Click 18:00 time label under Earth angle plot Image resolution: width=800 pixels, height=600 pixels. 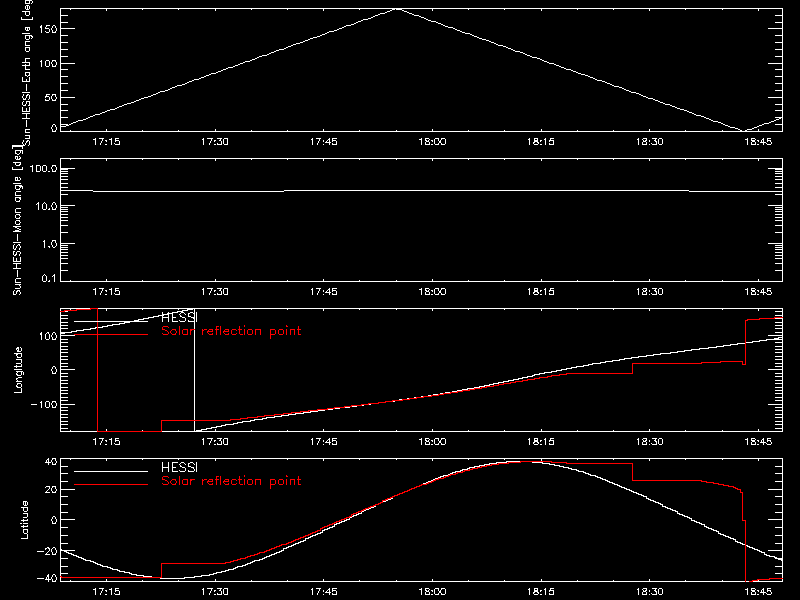[x=432, y=142]
